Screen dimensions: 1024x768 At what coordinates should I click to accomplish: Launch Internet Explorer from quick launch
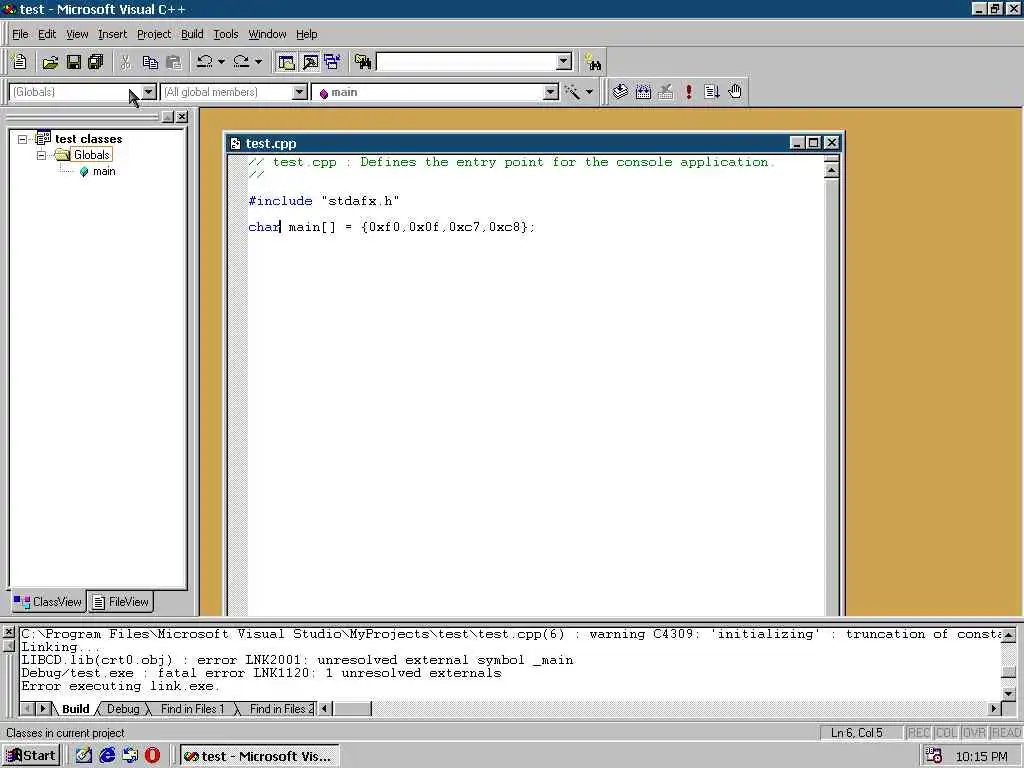107,756
